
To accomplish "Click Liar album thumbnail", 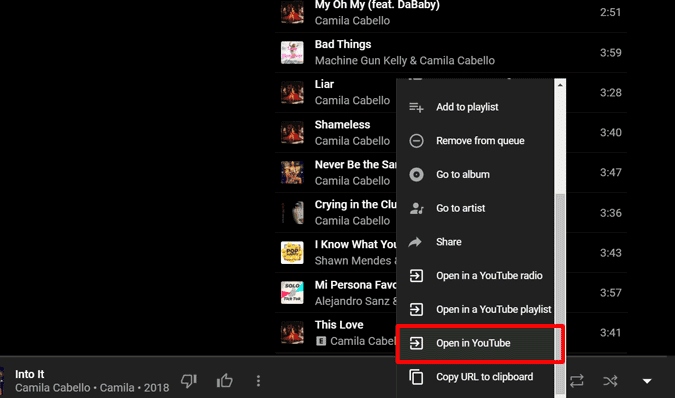I will pyautogui.click(x=292, y=93).
